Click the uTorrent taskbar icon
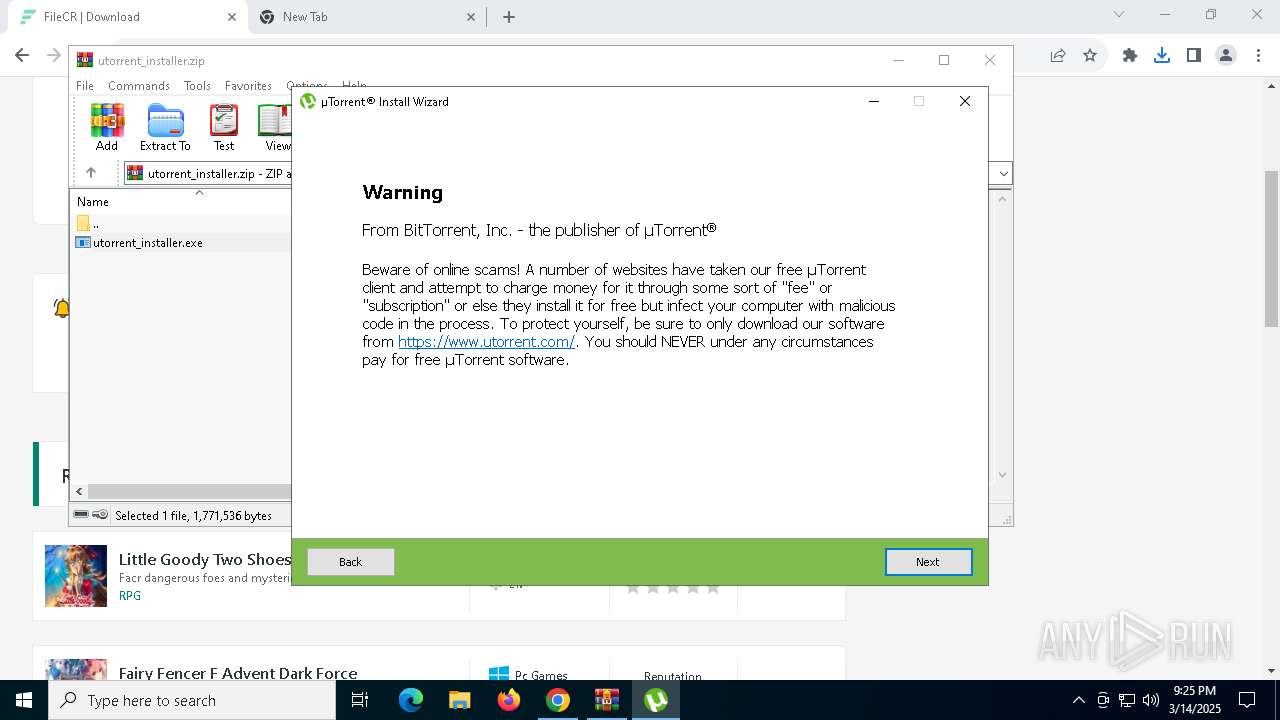Viewport: 1280px width, 720px height. (656, 700)
